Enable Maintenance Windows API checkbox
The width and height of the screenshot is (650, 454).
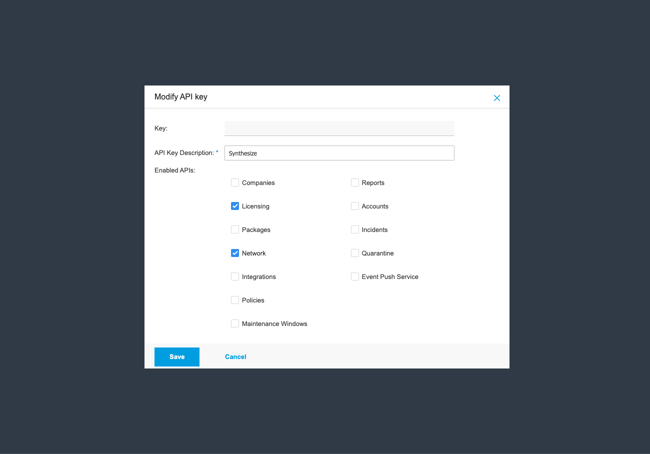point(235,324)
